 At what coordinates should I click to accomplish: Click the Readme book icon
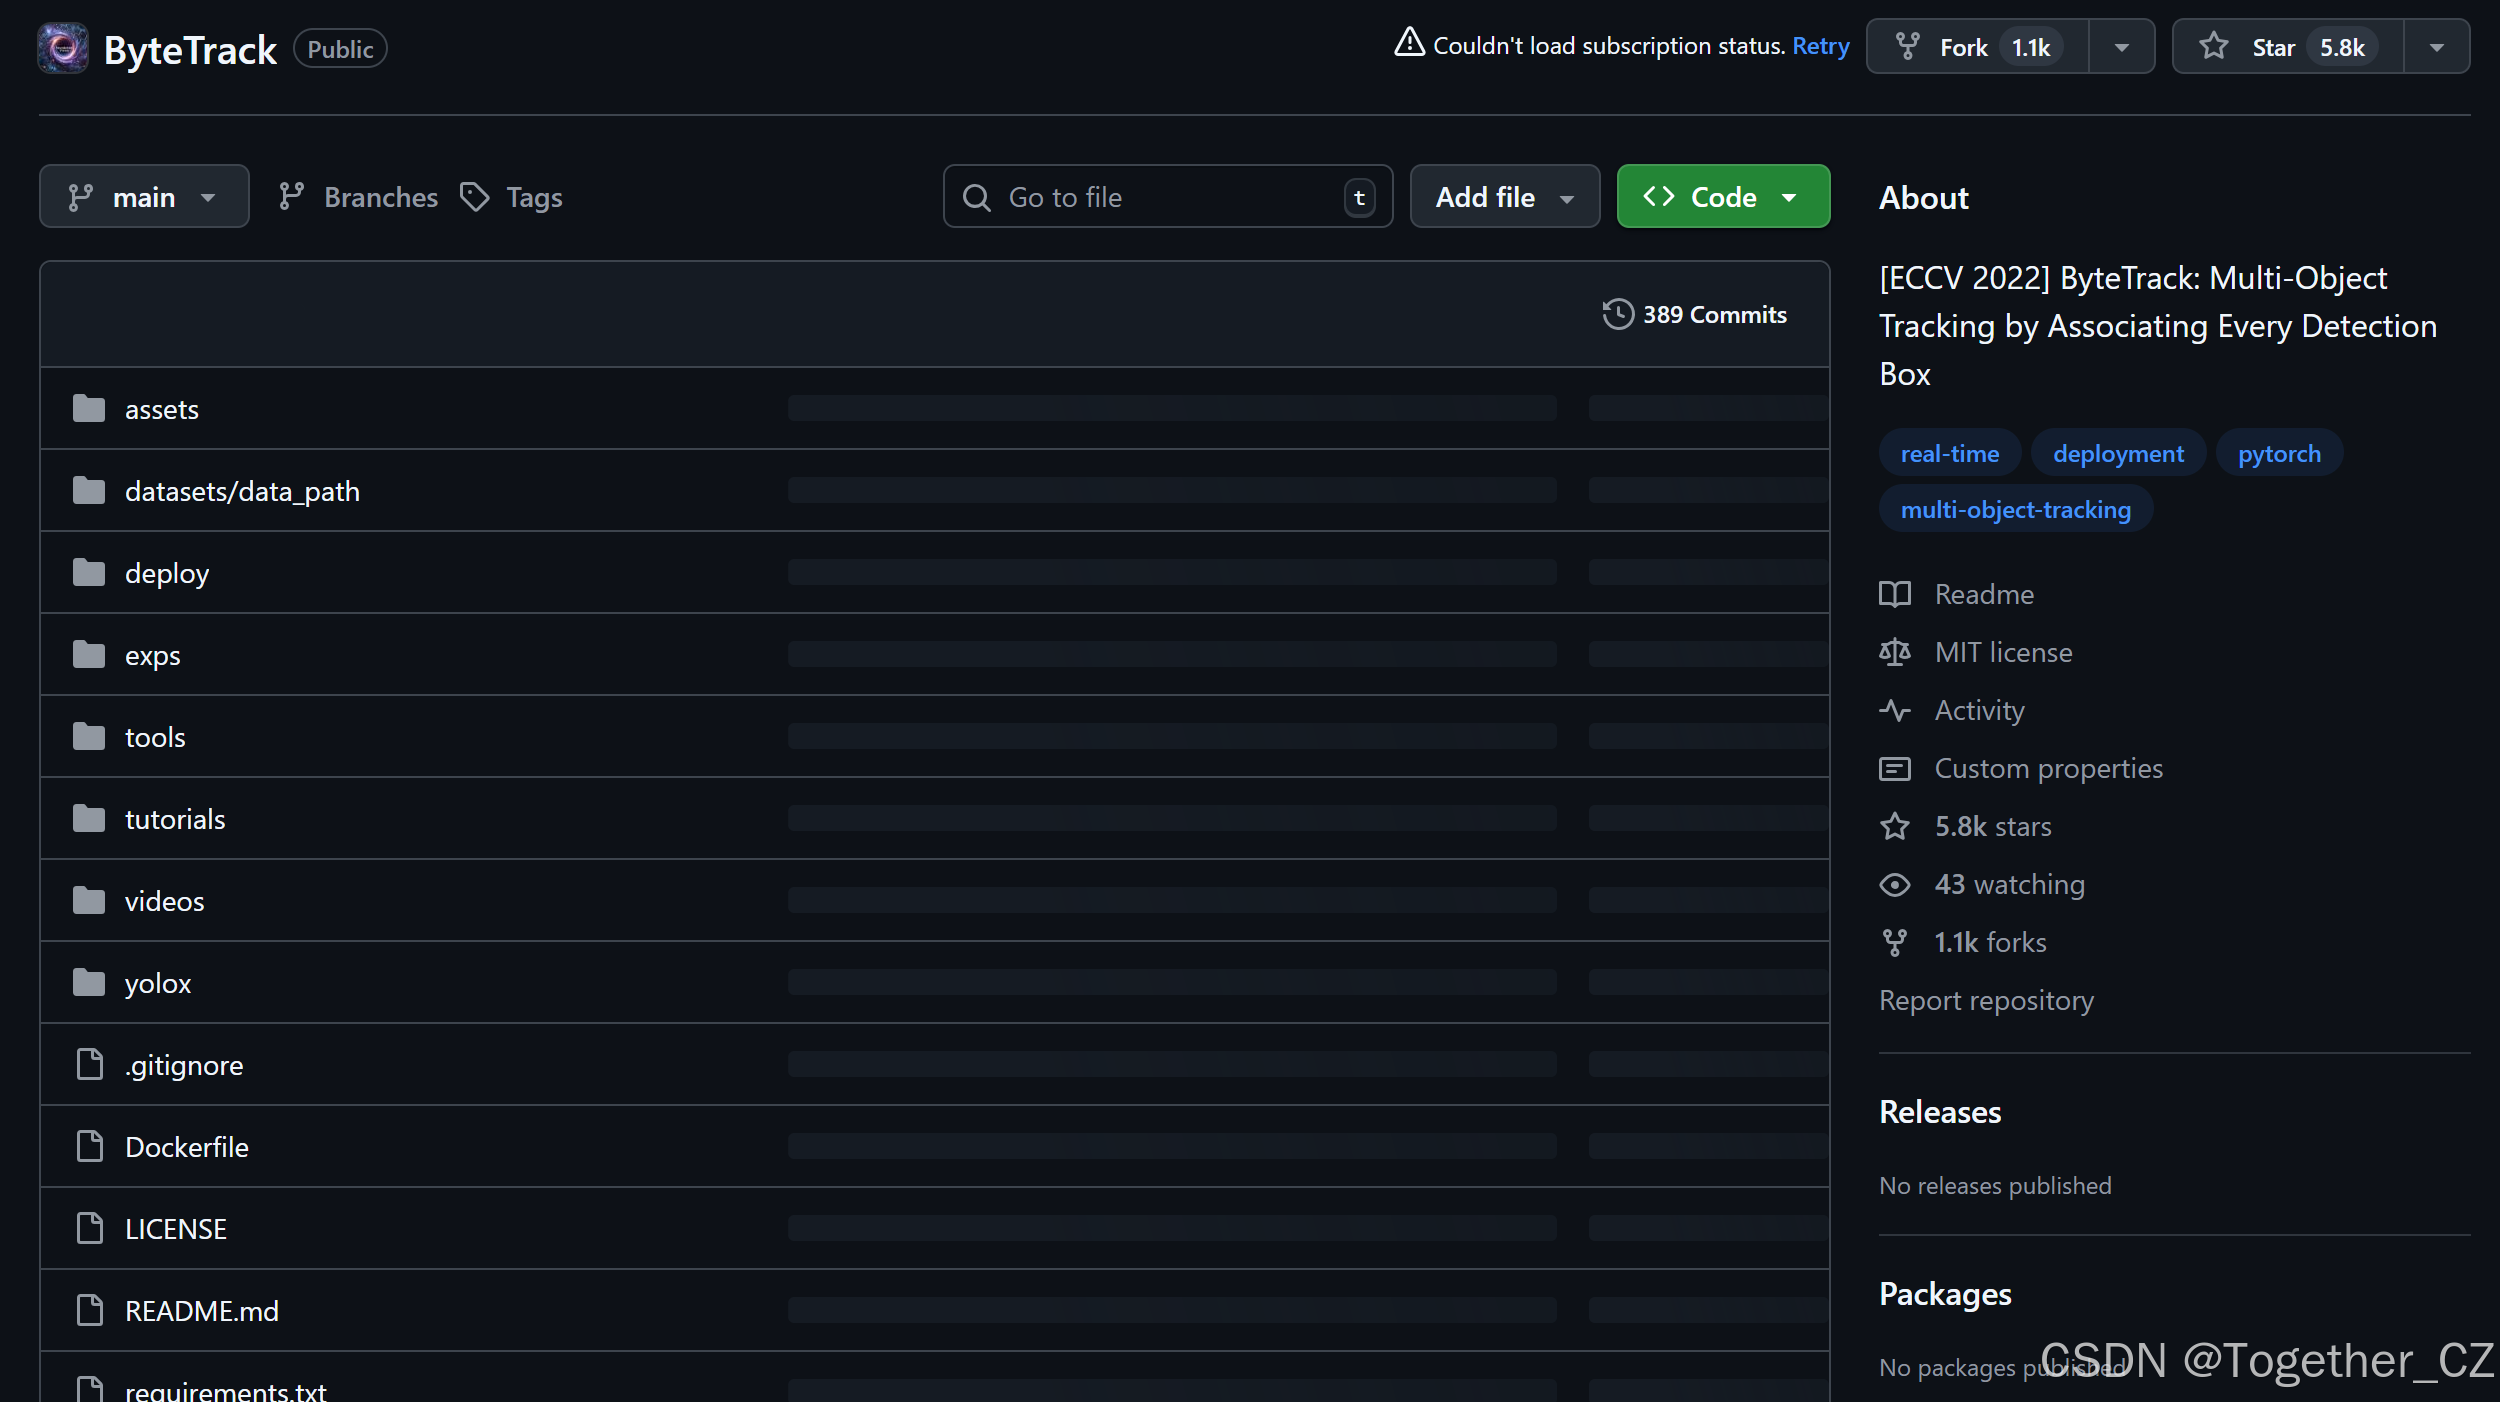pyautogui.click(x=1894, y=594)
